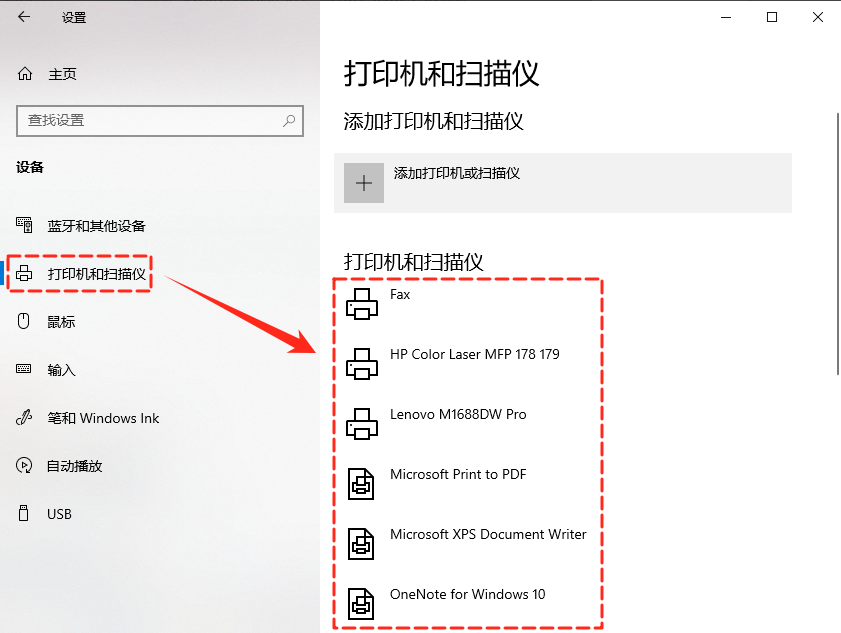Click the 鼠标 mouse icon

coord(24,321)
